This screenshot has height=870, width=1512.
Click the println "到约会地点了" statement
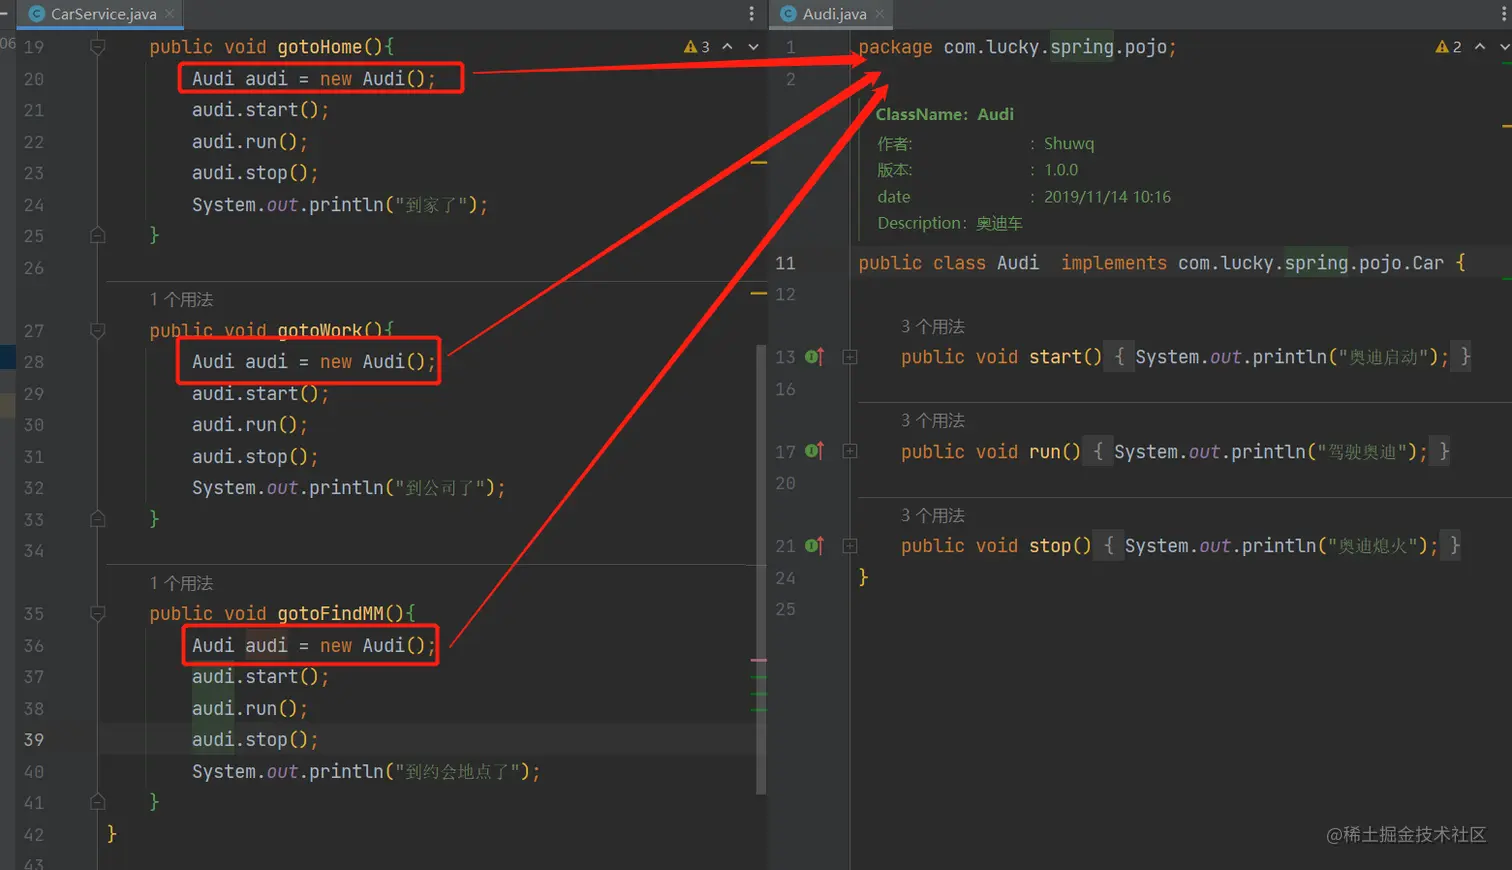coord(366,772)
